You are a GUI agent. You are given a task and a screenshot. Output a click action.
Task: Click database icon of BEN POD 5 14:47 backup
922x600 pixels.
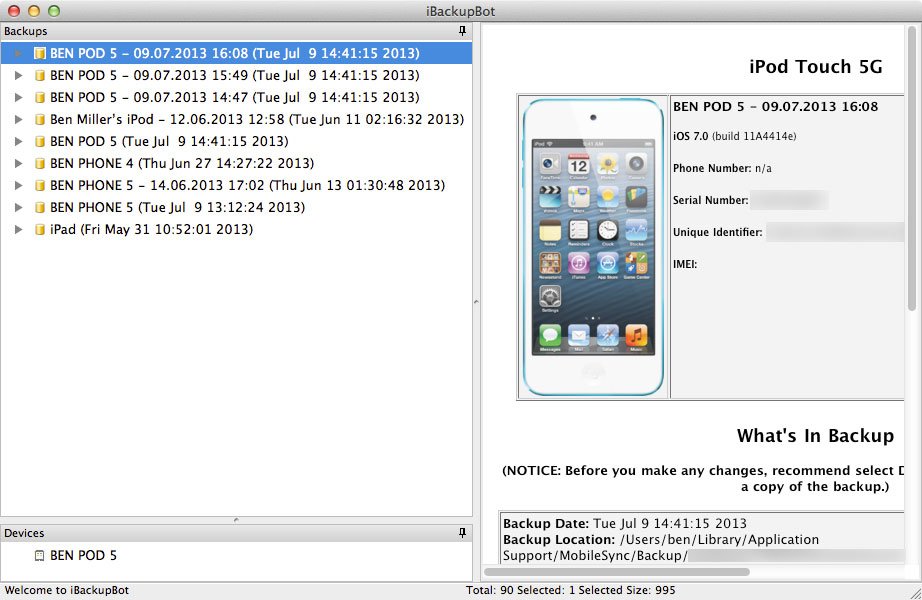[39, 97]
